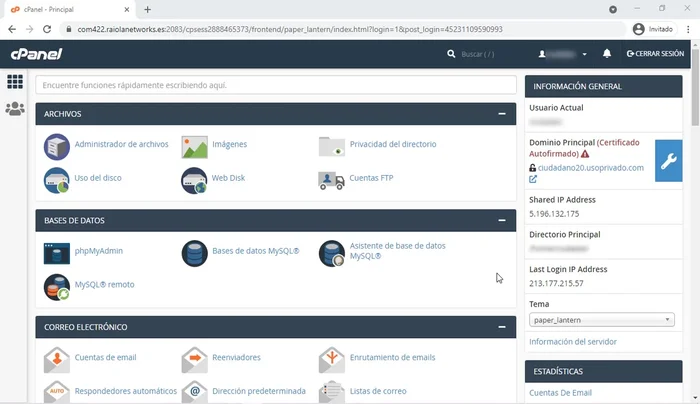700x404 pixels.
Task: Open Bases de datos MySQL icon
Action: click(194, 253)
